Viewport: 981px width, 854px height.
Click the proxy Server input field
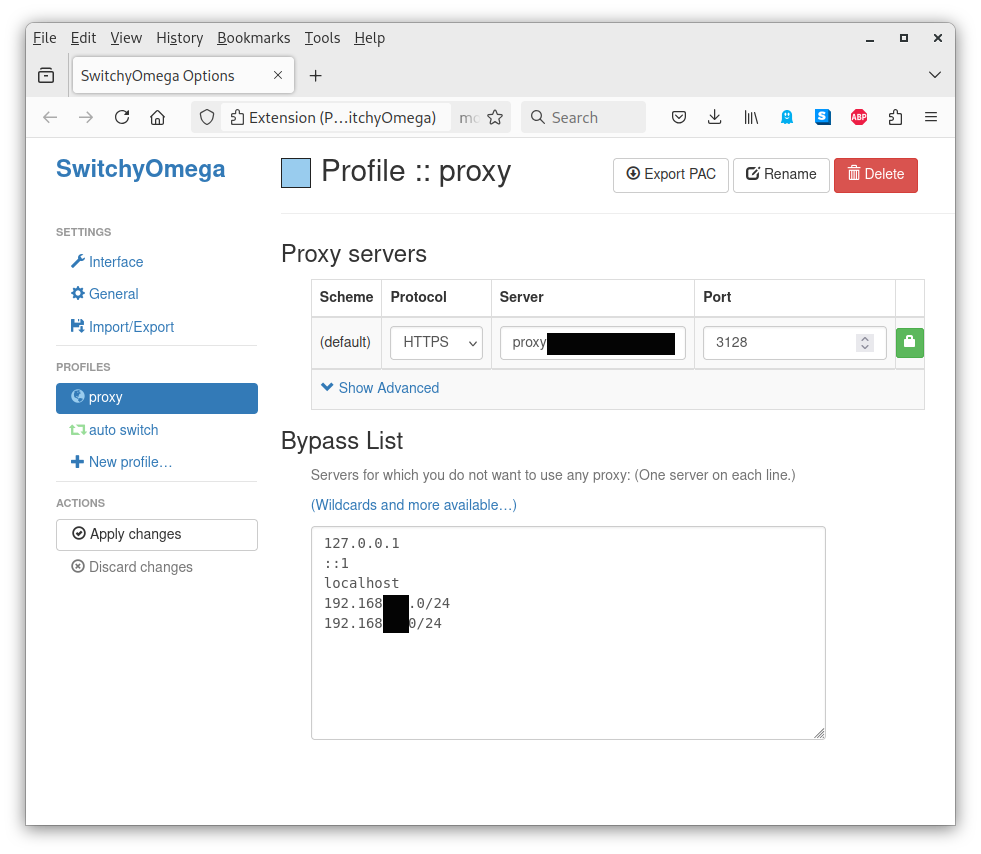tap(592, 342)
